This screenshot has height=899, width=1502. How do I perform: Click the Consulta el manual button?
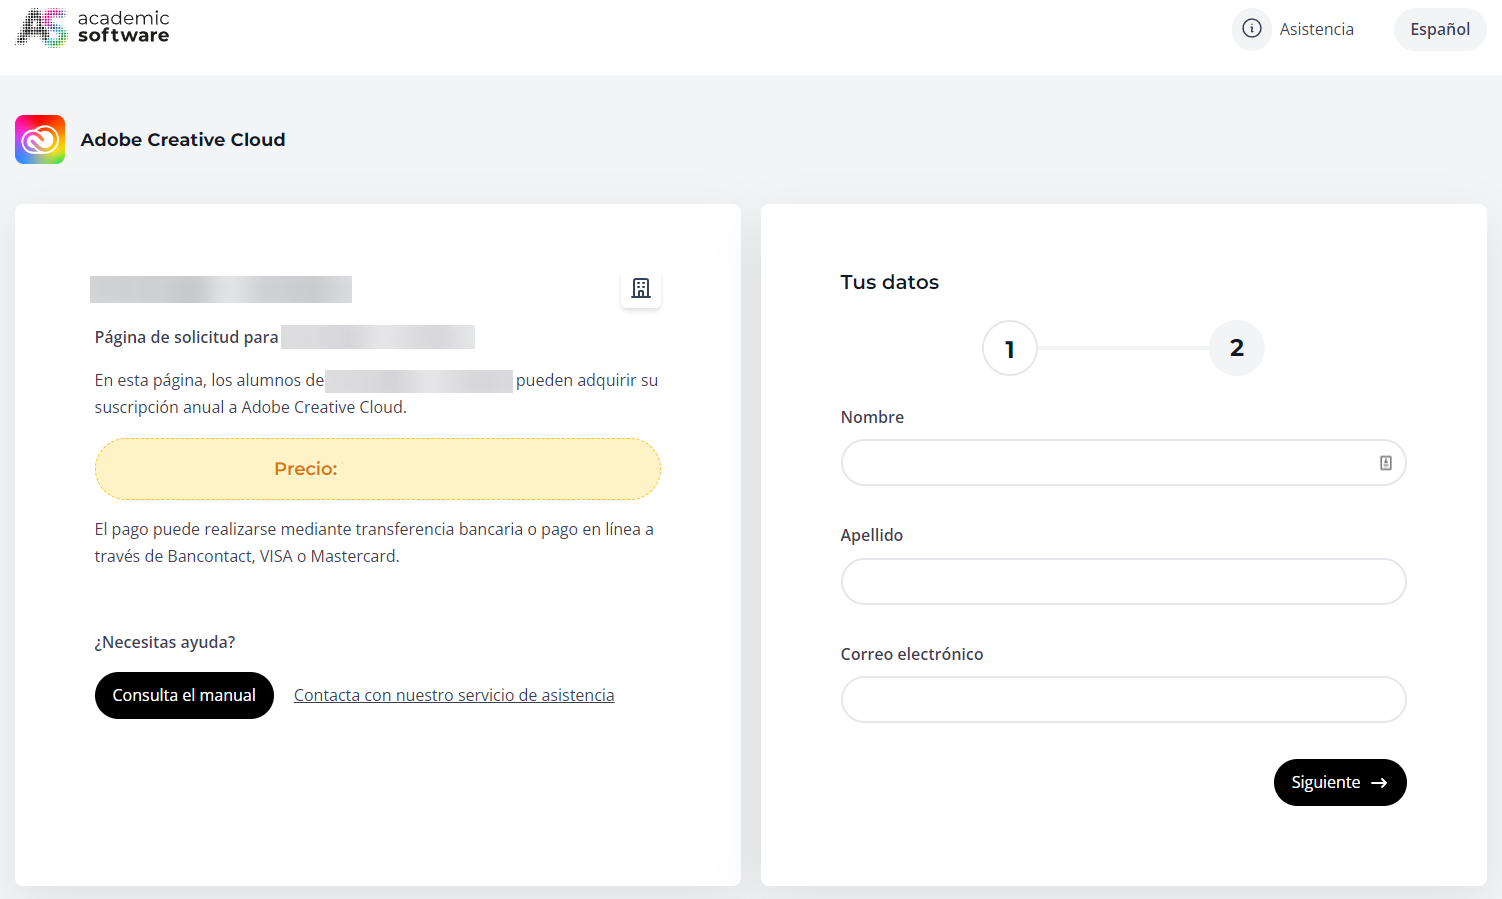point(184,695)
